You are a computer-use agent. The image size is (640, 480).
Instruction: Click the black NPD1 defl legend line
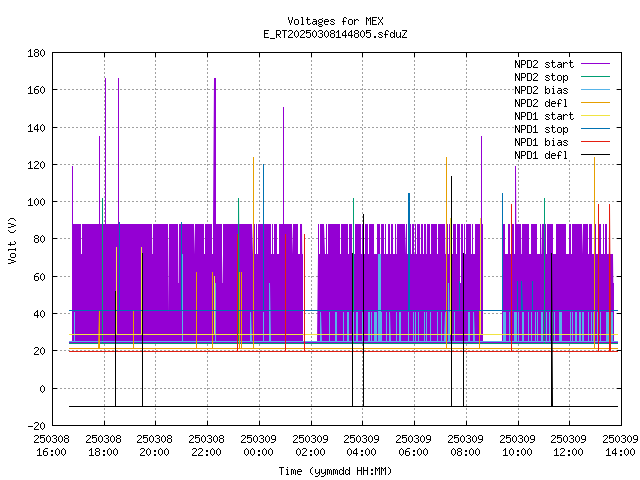pos(595,155)
